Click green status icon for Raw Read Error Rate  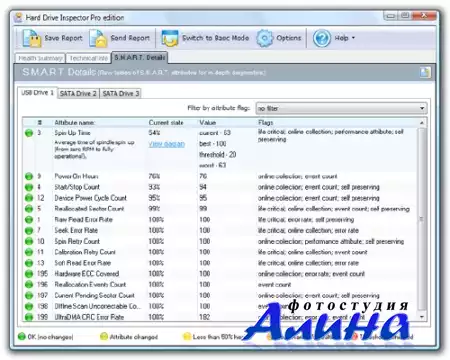pos(29,220)
